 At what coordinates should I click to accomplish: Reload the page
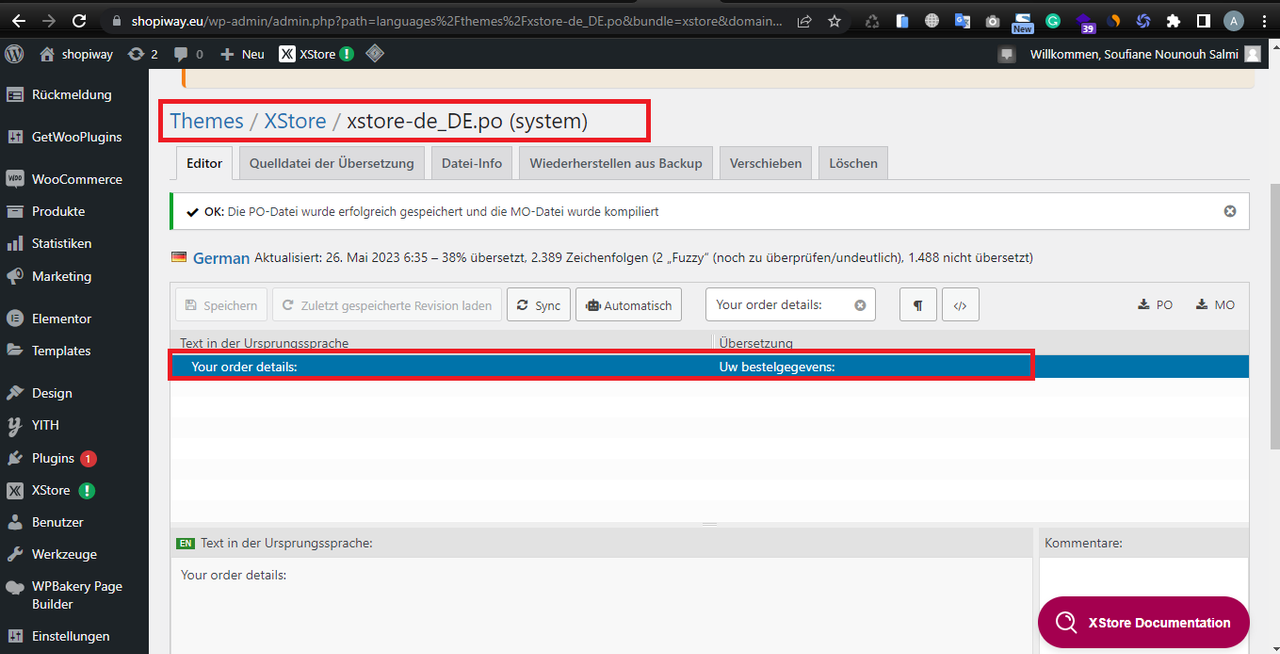[x=80, y=20]
